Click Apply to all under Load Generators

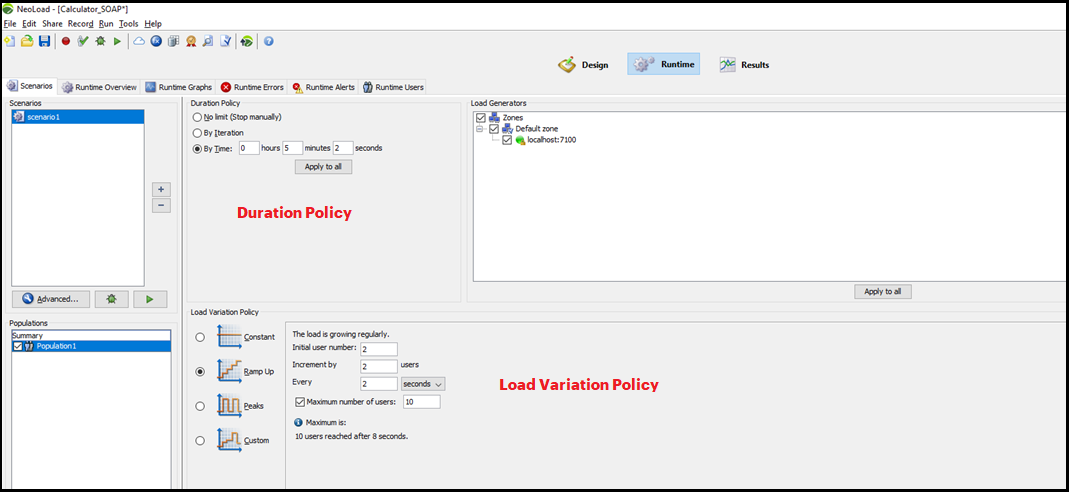point(883,292)
